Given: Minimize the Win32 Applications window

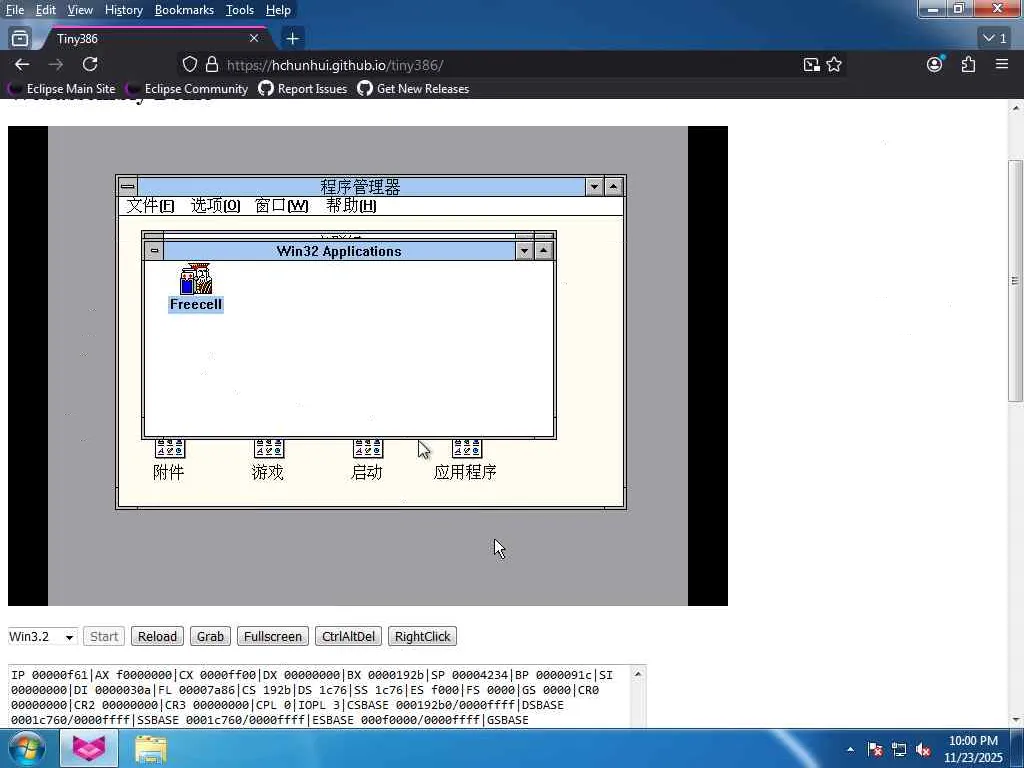Looking at the screenshot, I should pos(524,251).
